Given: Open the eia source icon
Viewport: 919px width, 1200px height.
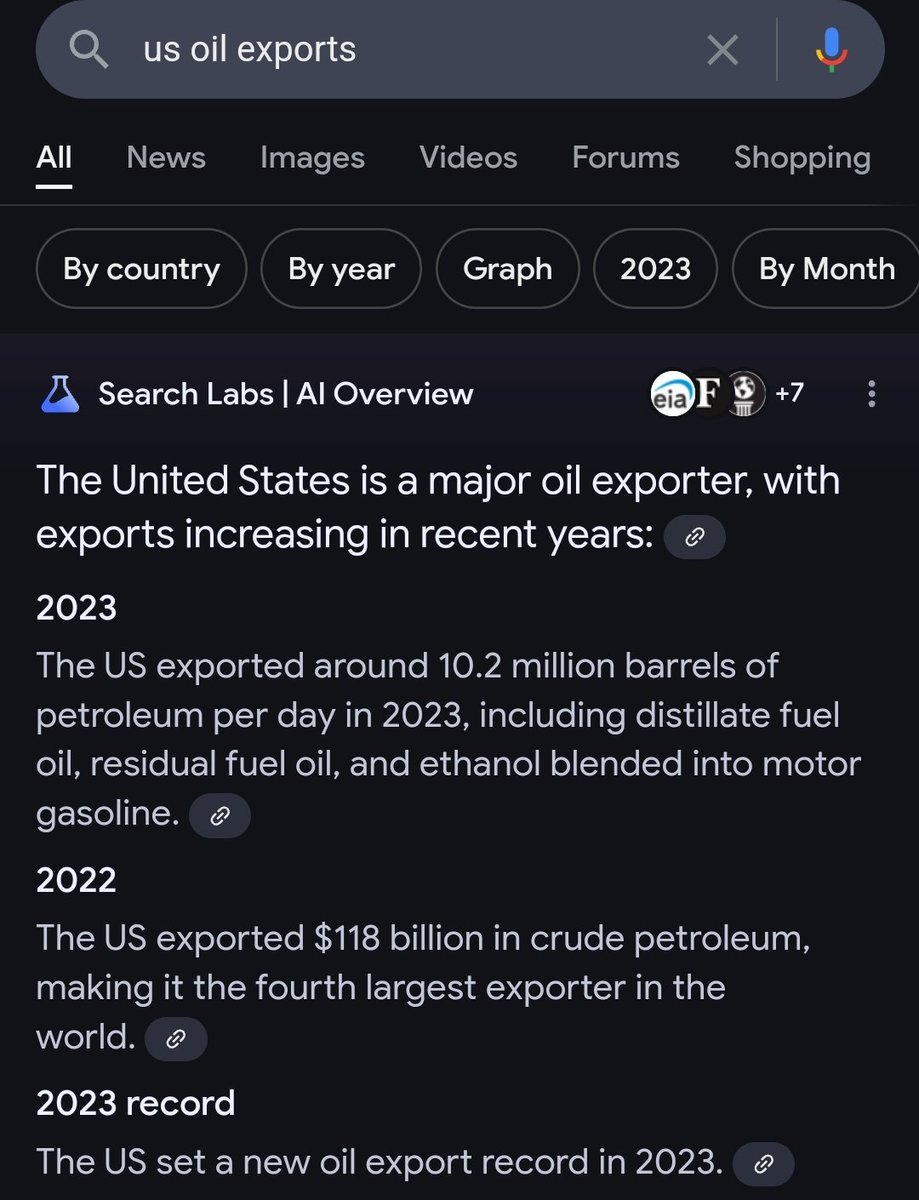Looking at the screenshot, I should [x=671, y=394].
